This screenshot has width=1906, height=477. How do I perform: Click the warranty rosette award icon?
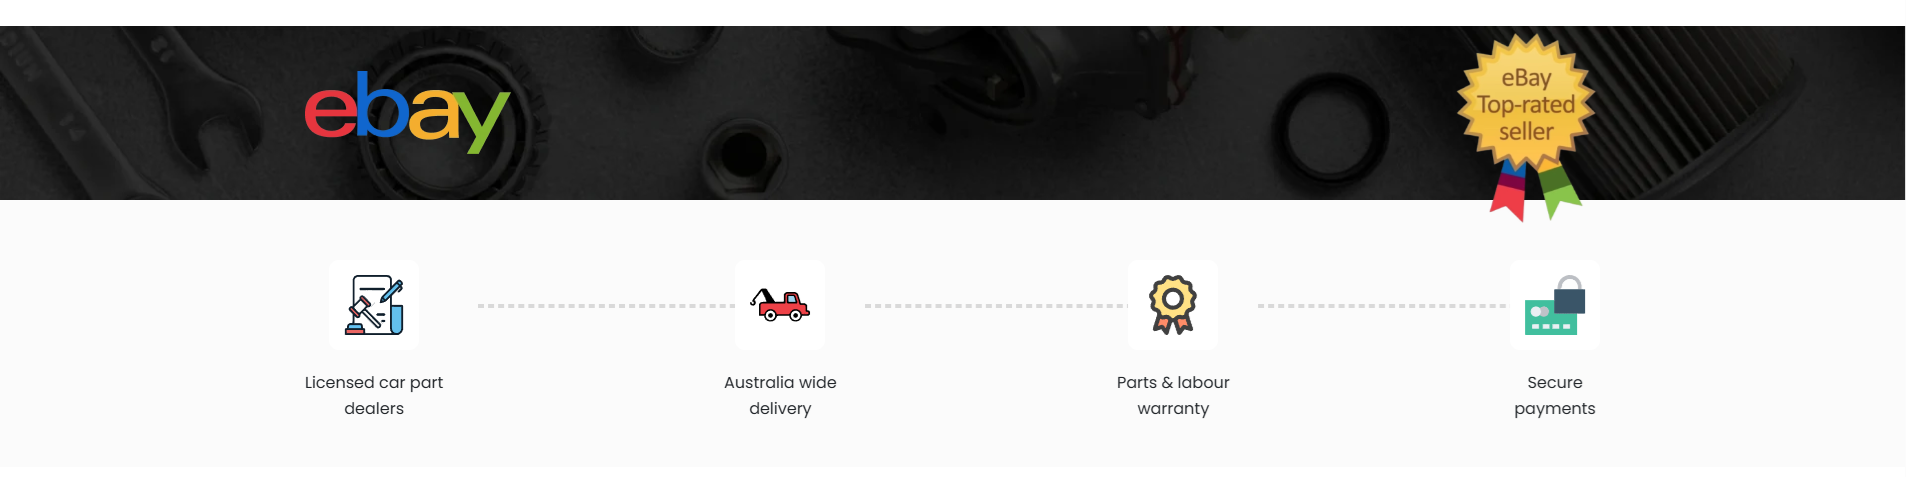[x=1173, y=305]
